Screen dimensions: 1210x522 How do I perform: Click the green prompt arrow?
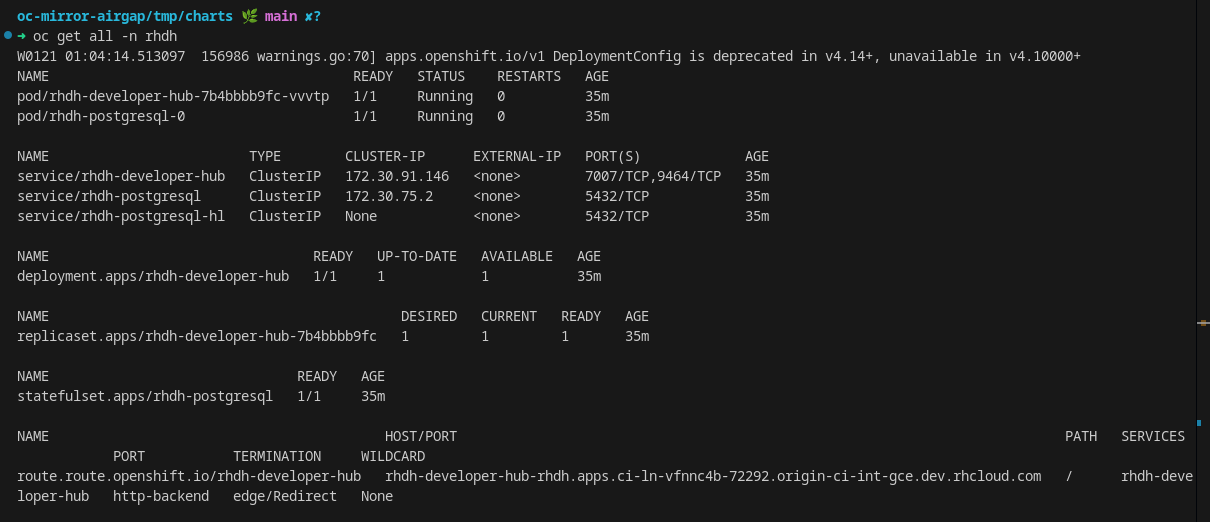tap(21, 36)
